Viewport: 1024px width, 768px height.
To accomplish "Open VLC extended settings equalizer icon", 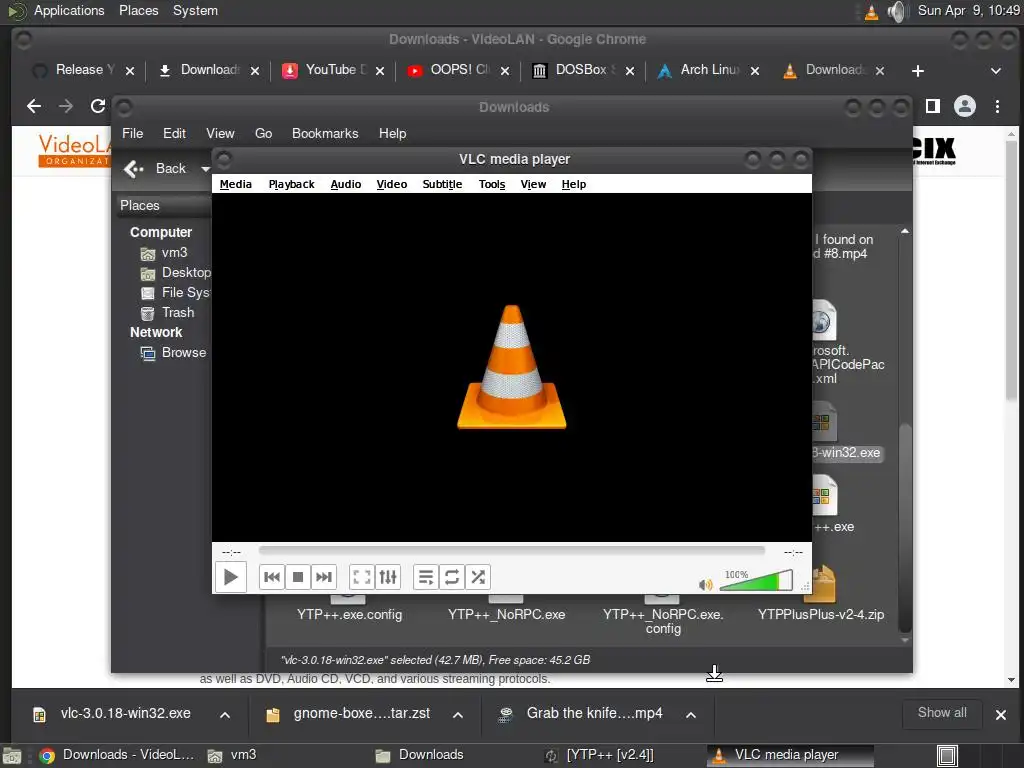I will (x=388, y=577).
